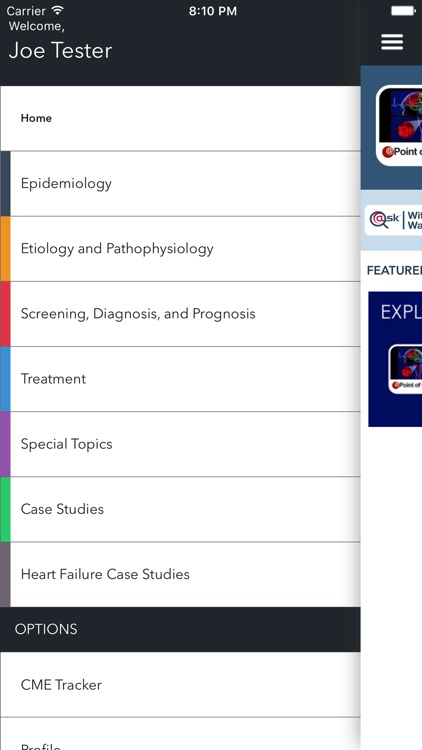Viewport: 422px width, 750px height.
Task: Go to Screening, Diagnosis, and Prognosis
Action: tap(180, 314)
